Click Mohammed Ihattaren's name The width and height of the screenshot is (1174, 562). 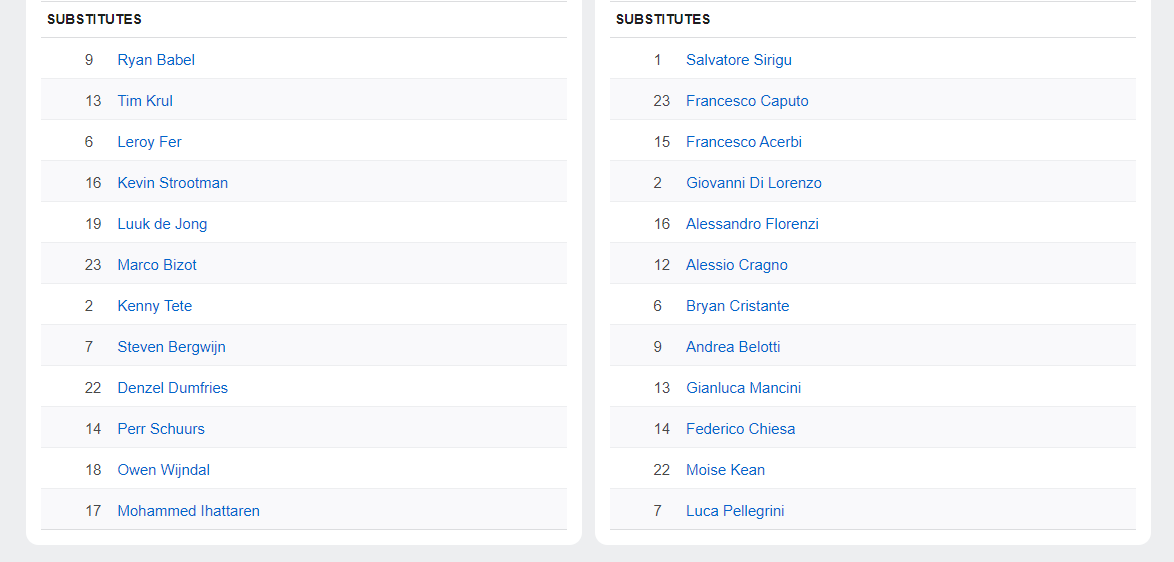click(x=188, y=511)
